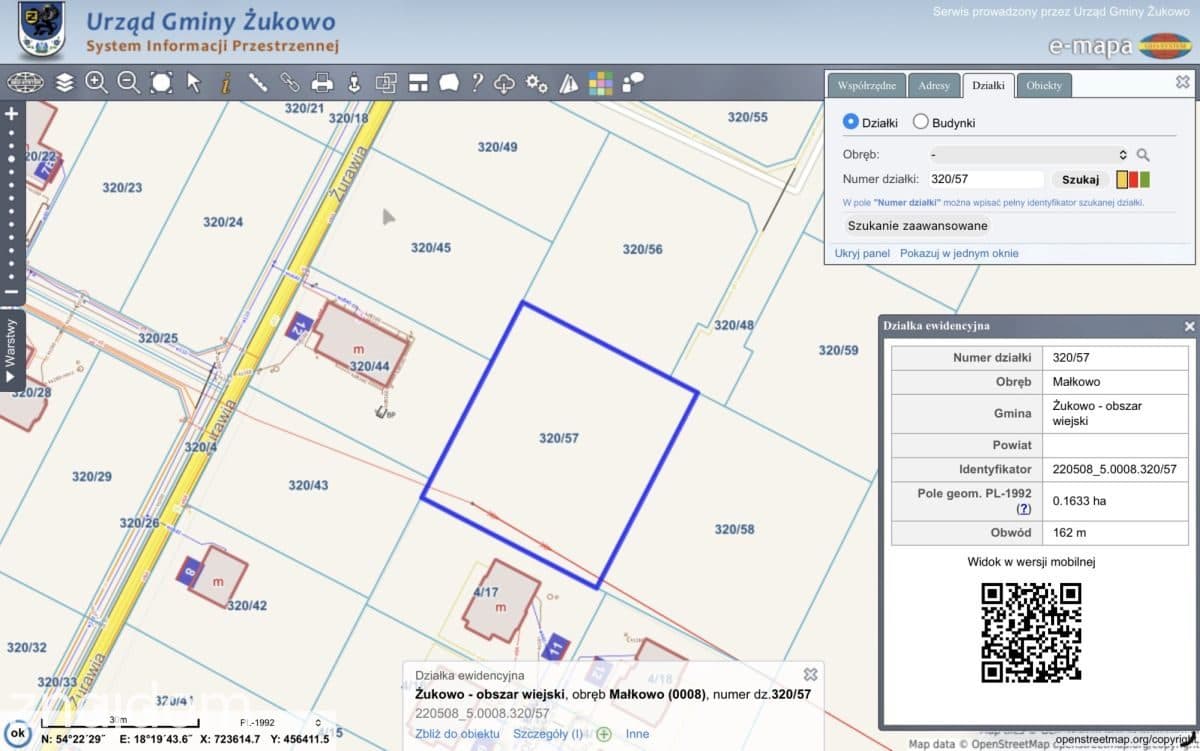Click the globe map icon in toolbar
Viewport: 1200px width, 751px height.
pyautogui.click(x=25, y=83)
